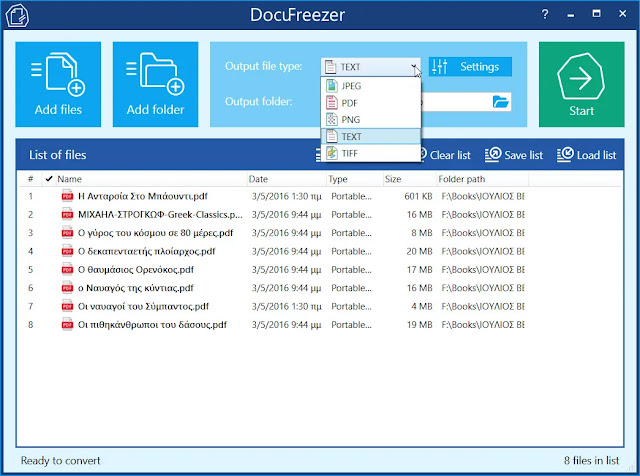
Task: Select file Ο θαυμάσιος Ορενόκος.pdf
Action: coord(136,270)
